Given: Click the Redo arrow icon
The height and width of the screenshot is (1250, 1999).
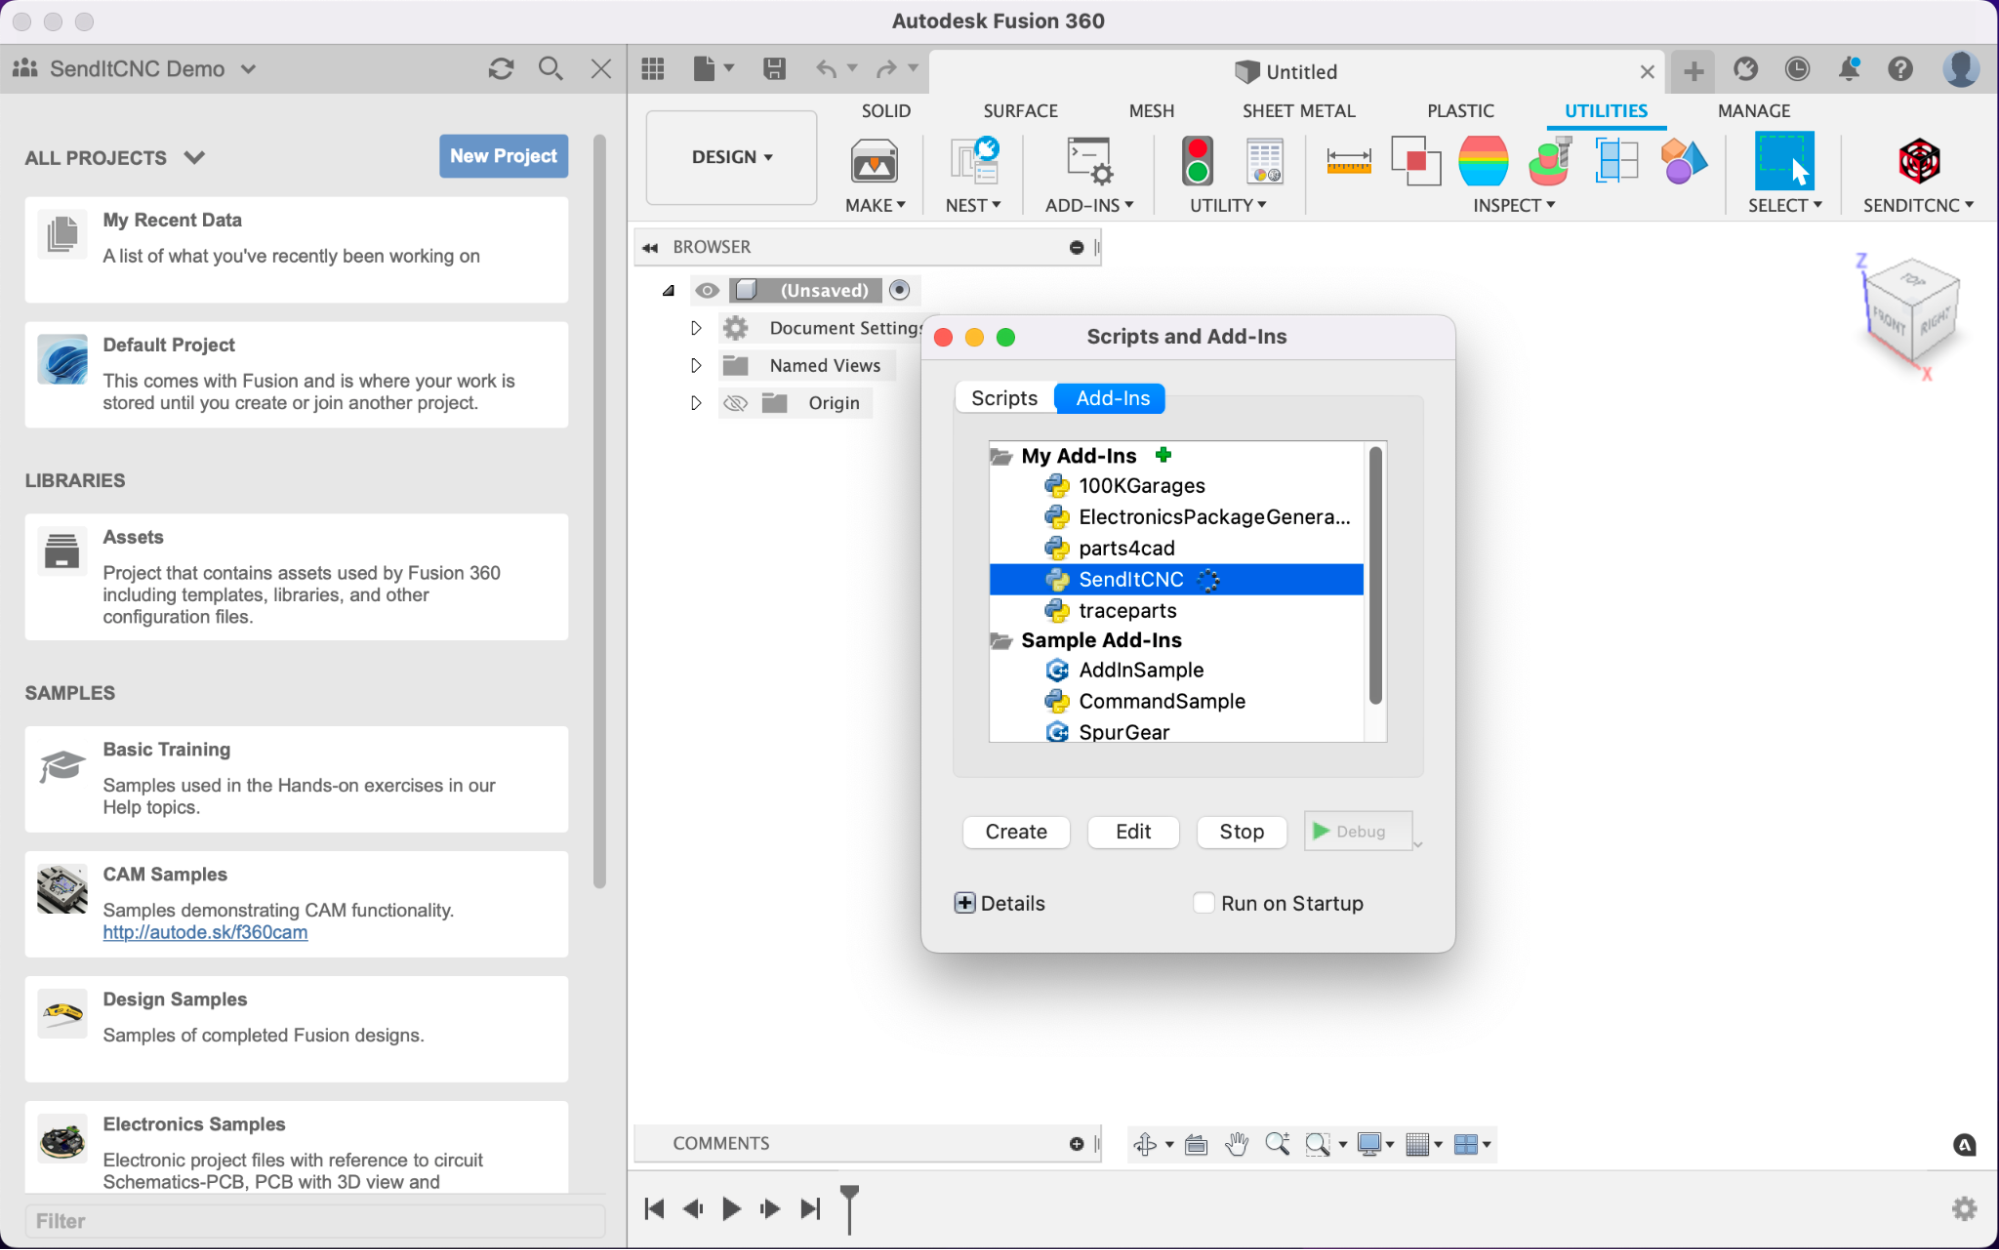Looking at the screenshot, I should point(886,69).
